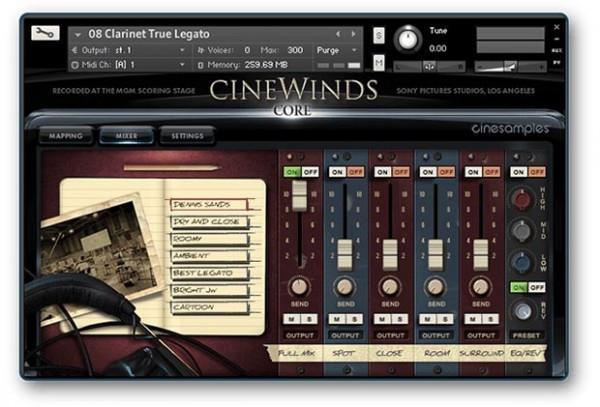Mute Full Mix channel with M button
This screenshot has height=407, width=600.
292,319
